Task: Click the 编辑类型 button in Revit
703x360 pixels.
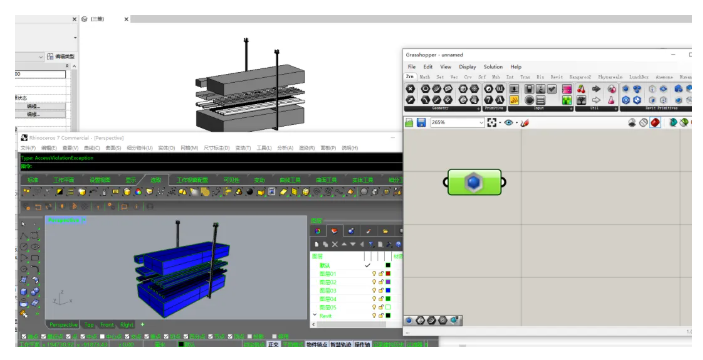Action: (61, 57)
